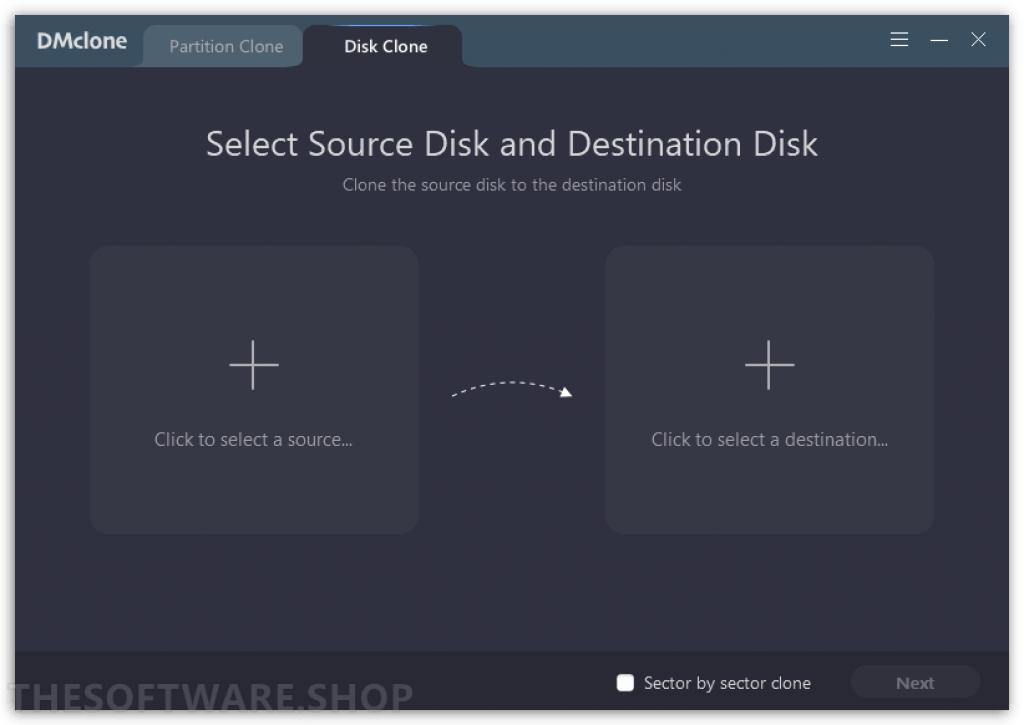1024x725 pixels.
Task: Click the 'Select Source Disk and Destination Disk' heading
Action: click(x=512, y=144)
